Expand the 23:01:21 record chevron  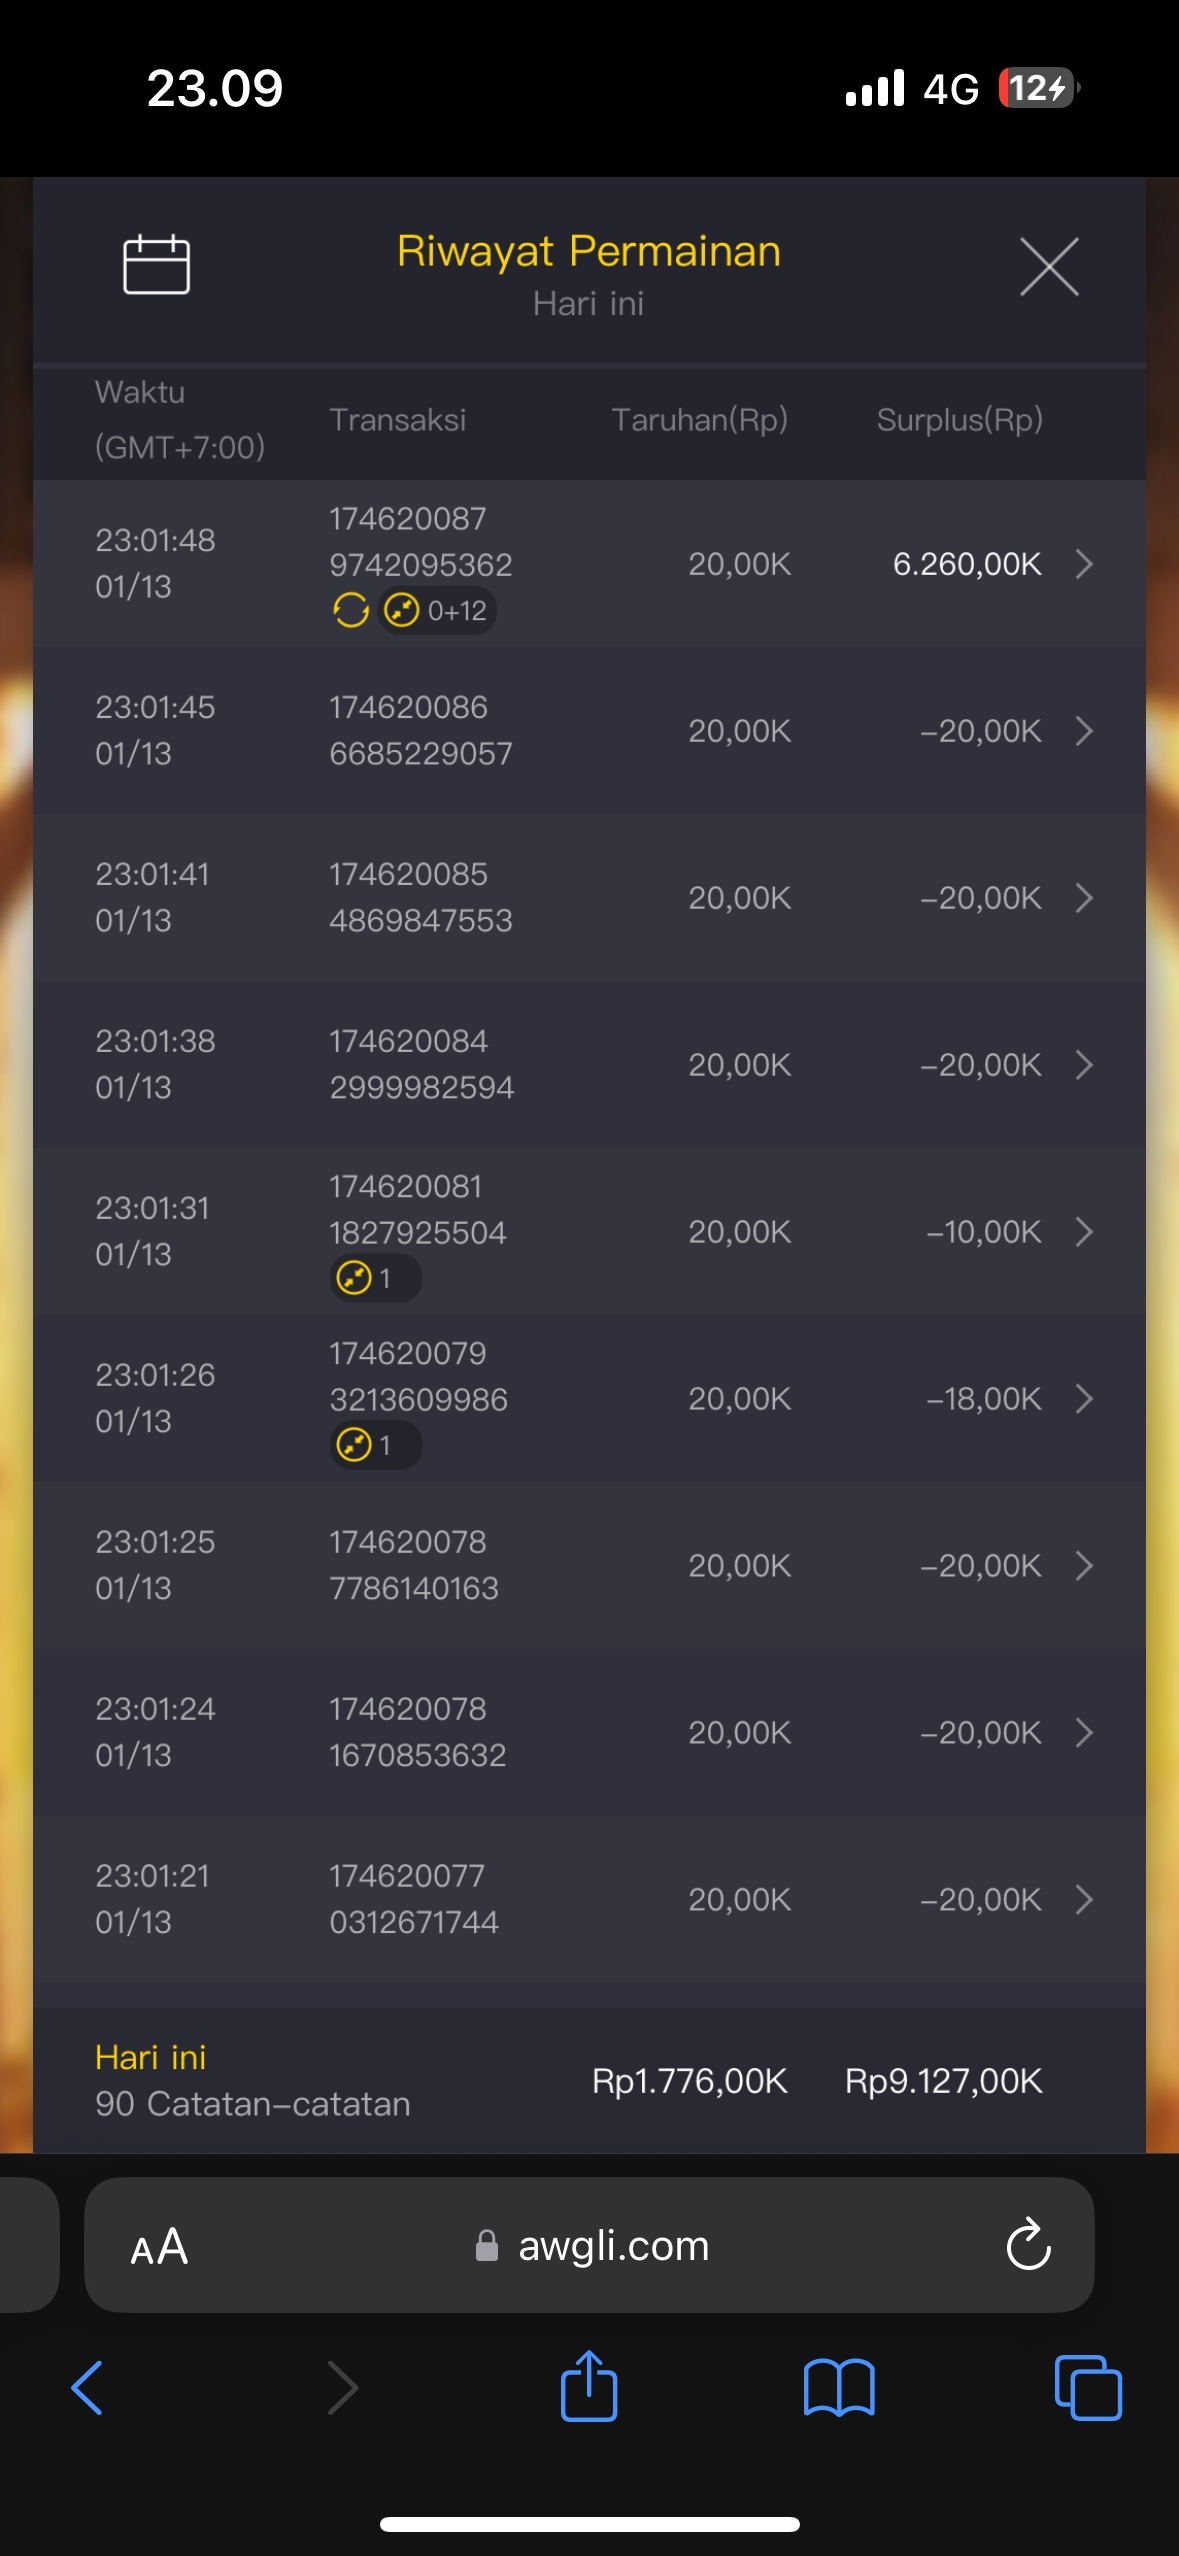(x=1084, y=1899)
